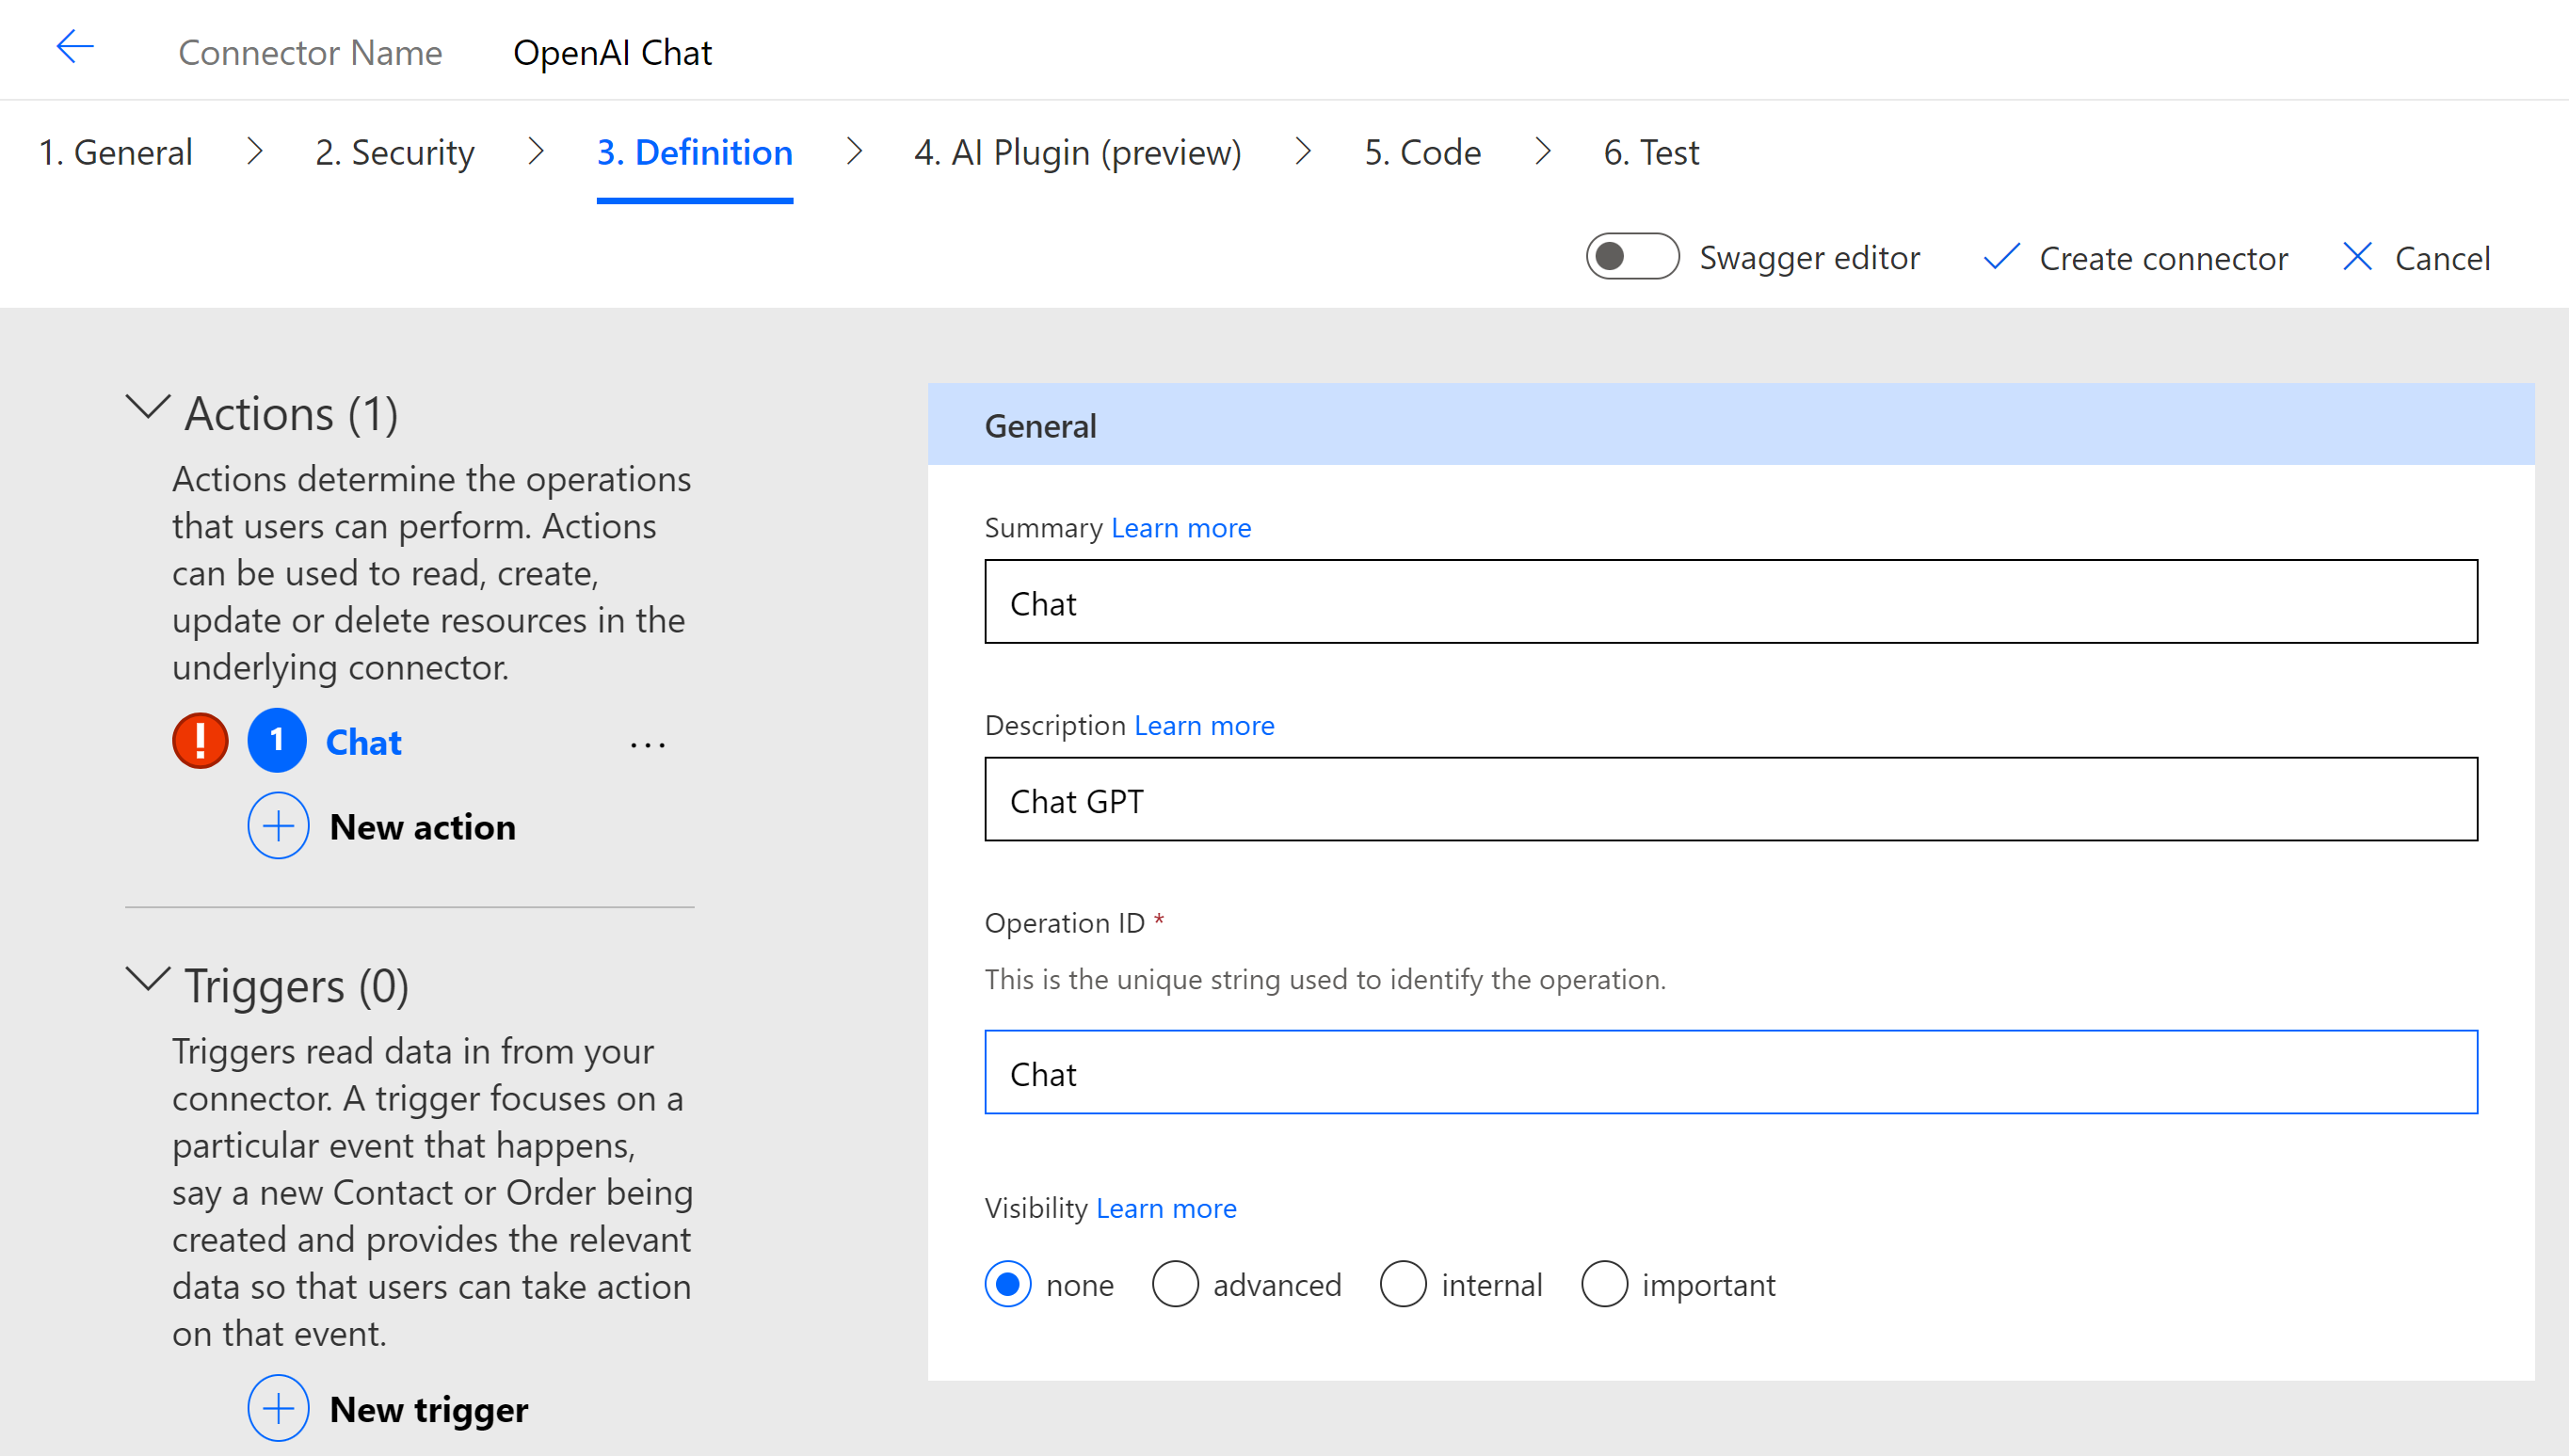The height and width of the screenshot is (1456, 2569).
Task: Click the New action plus icon
Action: tap(278, 826)
